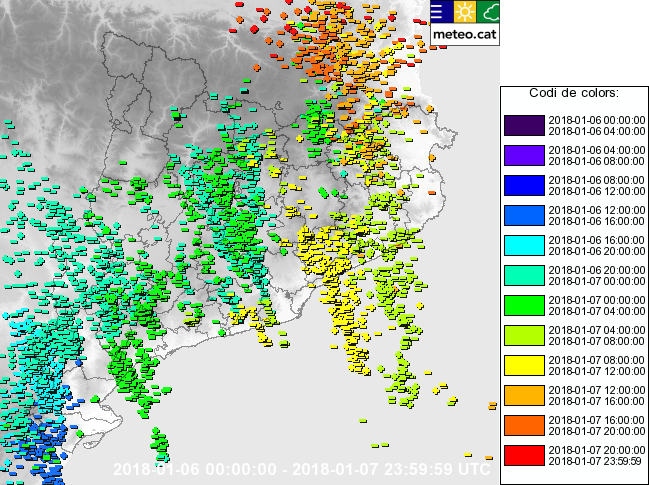Click the amber 12:00–16:00 legend swatch
649x485 pixels.
525,395
